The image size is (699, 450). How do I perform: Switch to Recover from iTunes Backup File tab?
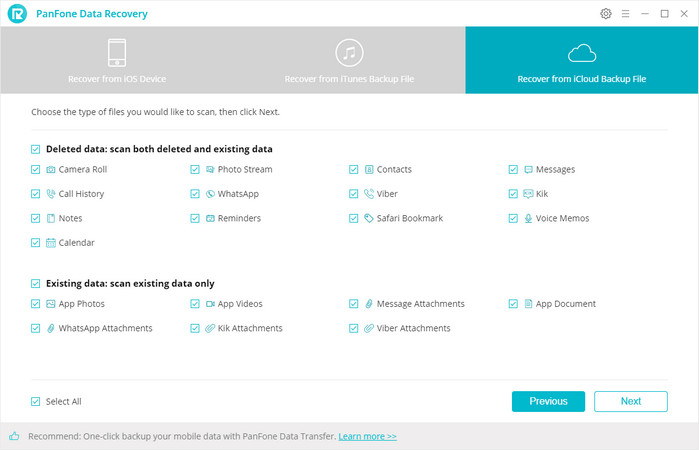point(349,60)
